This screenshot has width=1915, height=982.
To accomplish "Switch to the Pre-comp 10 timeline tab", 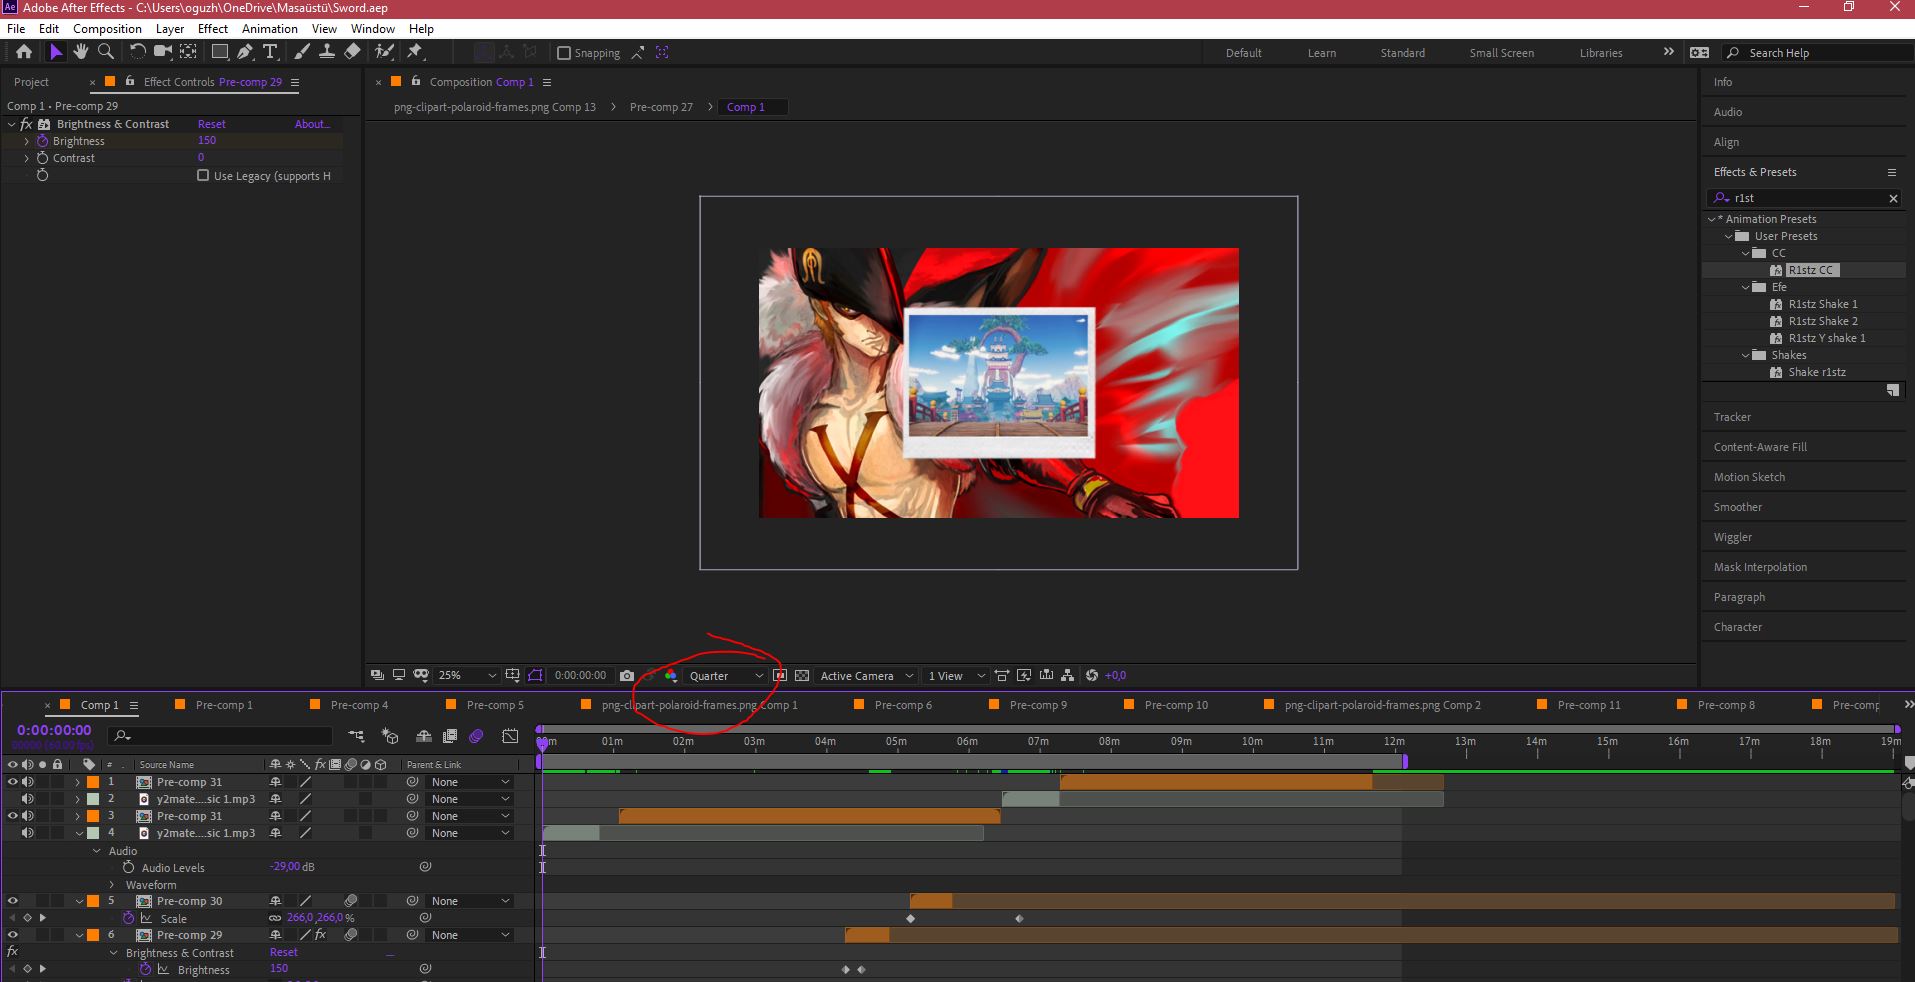I will tap(1176, 705).
